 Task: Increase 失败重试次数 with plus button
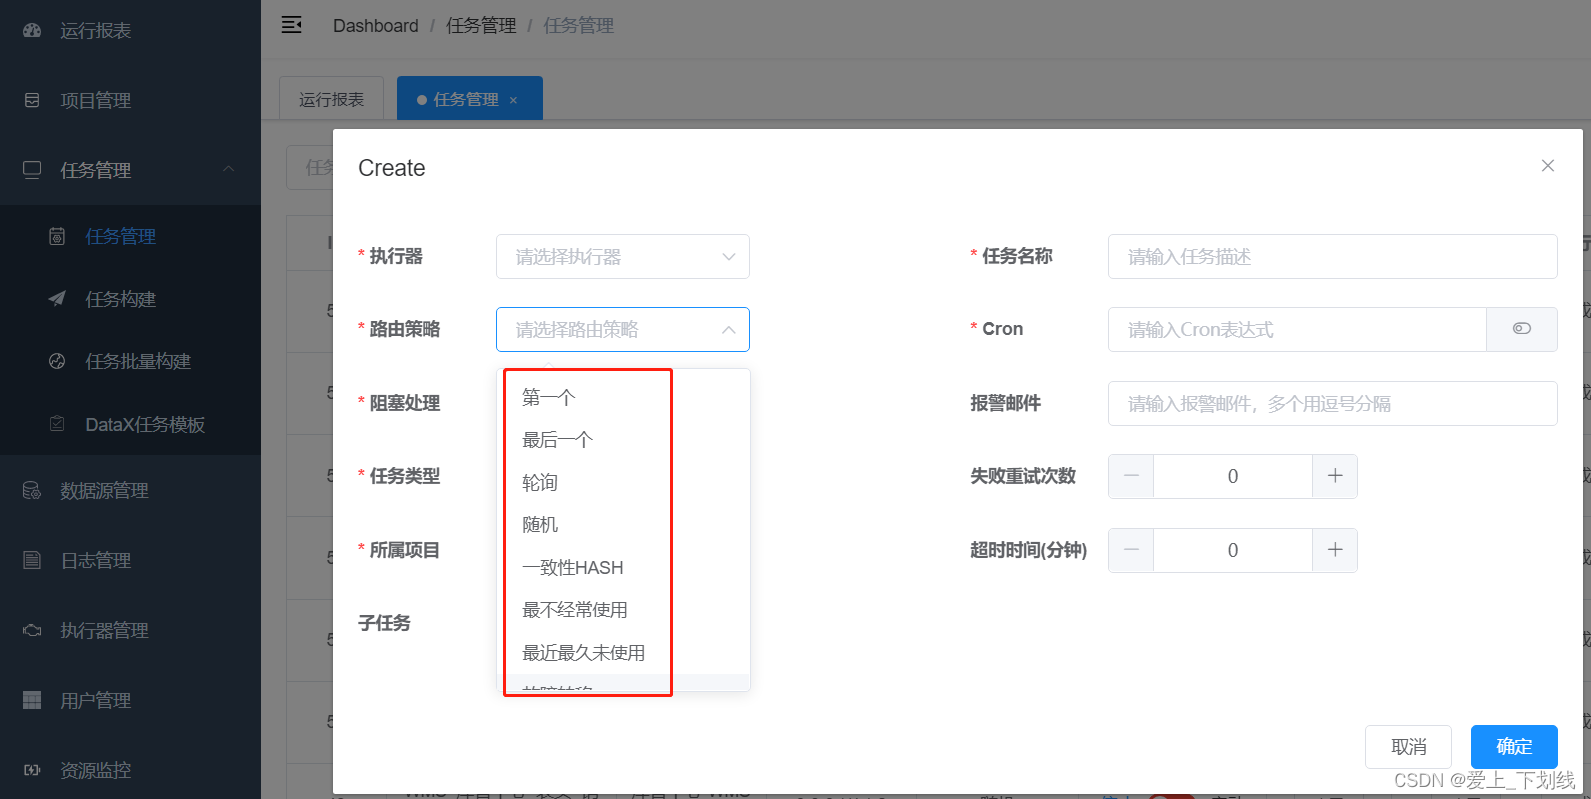click(1335, 476)
